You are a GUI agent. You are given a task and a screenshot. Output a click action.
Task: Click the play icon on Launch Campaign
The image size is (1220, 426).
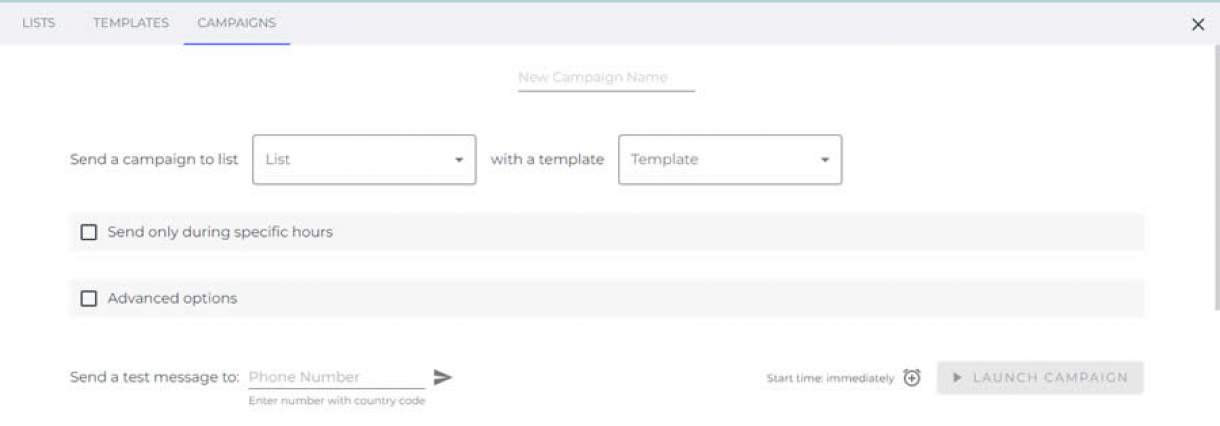957,378
